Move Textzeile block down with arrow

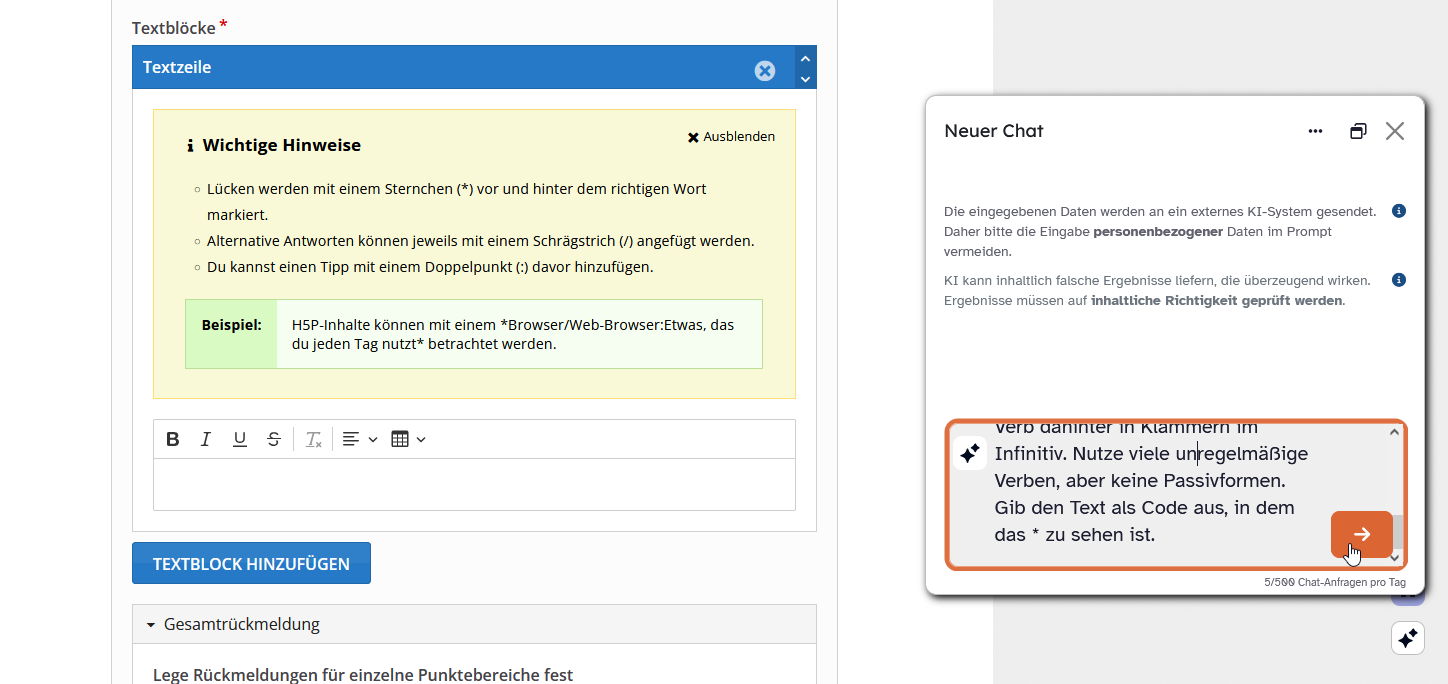(x=805, y=79)
